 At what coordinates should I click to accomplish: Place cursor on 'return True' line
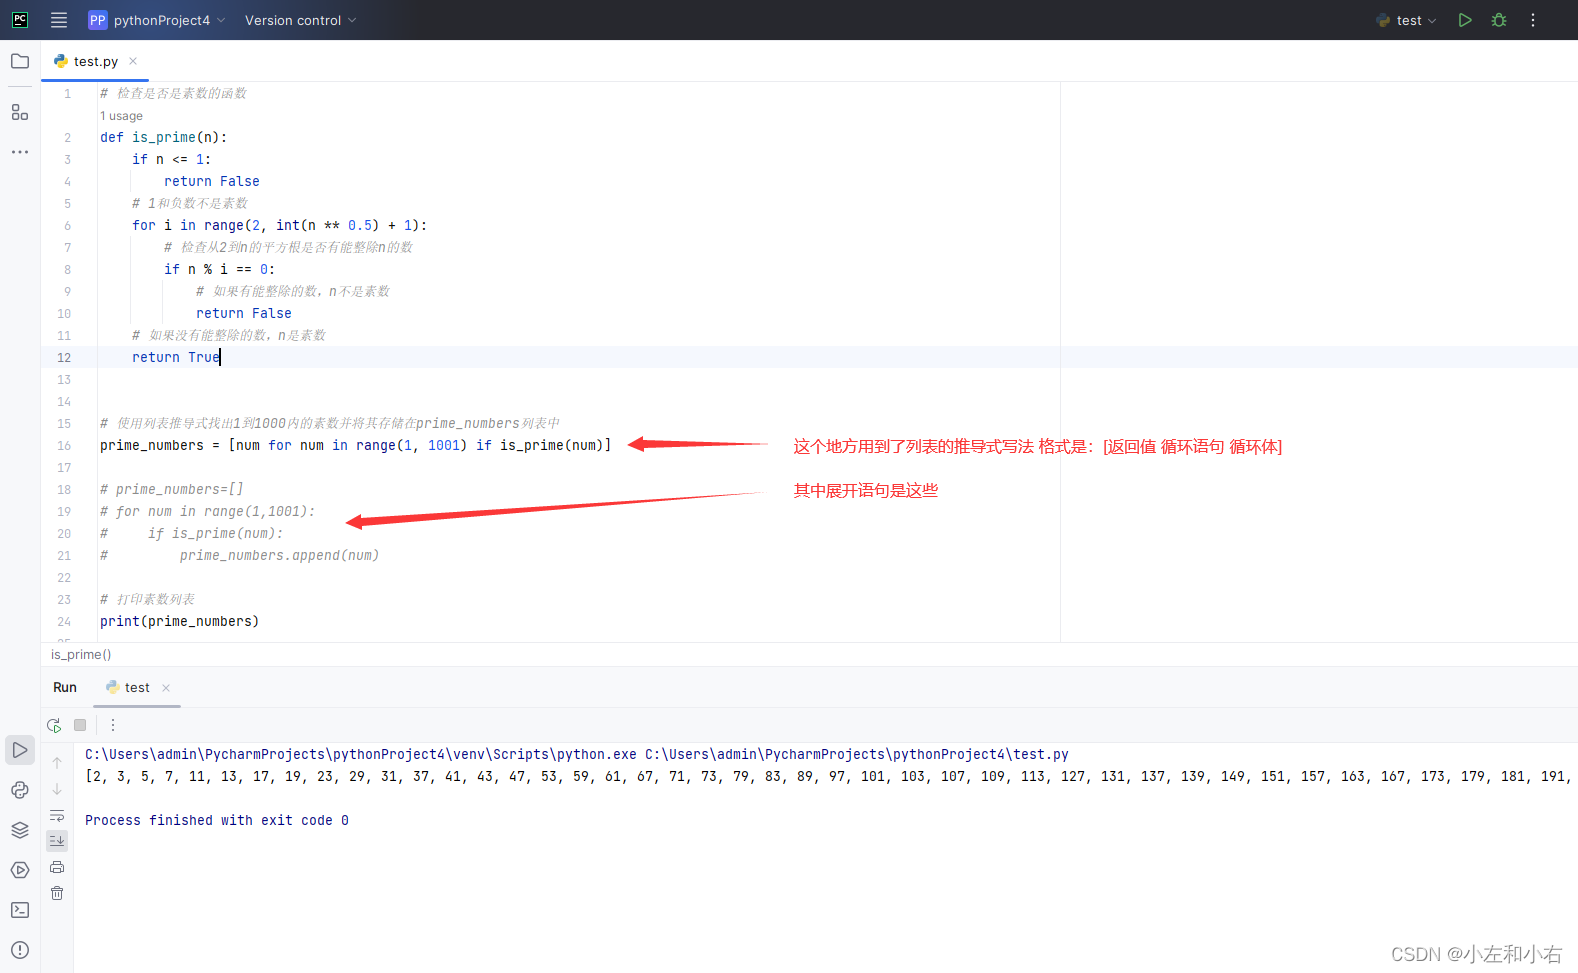tap(176, 357)
